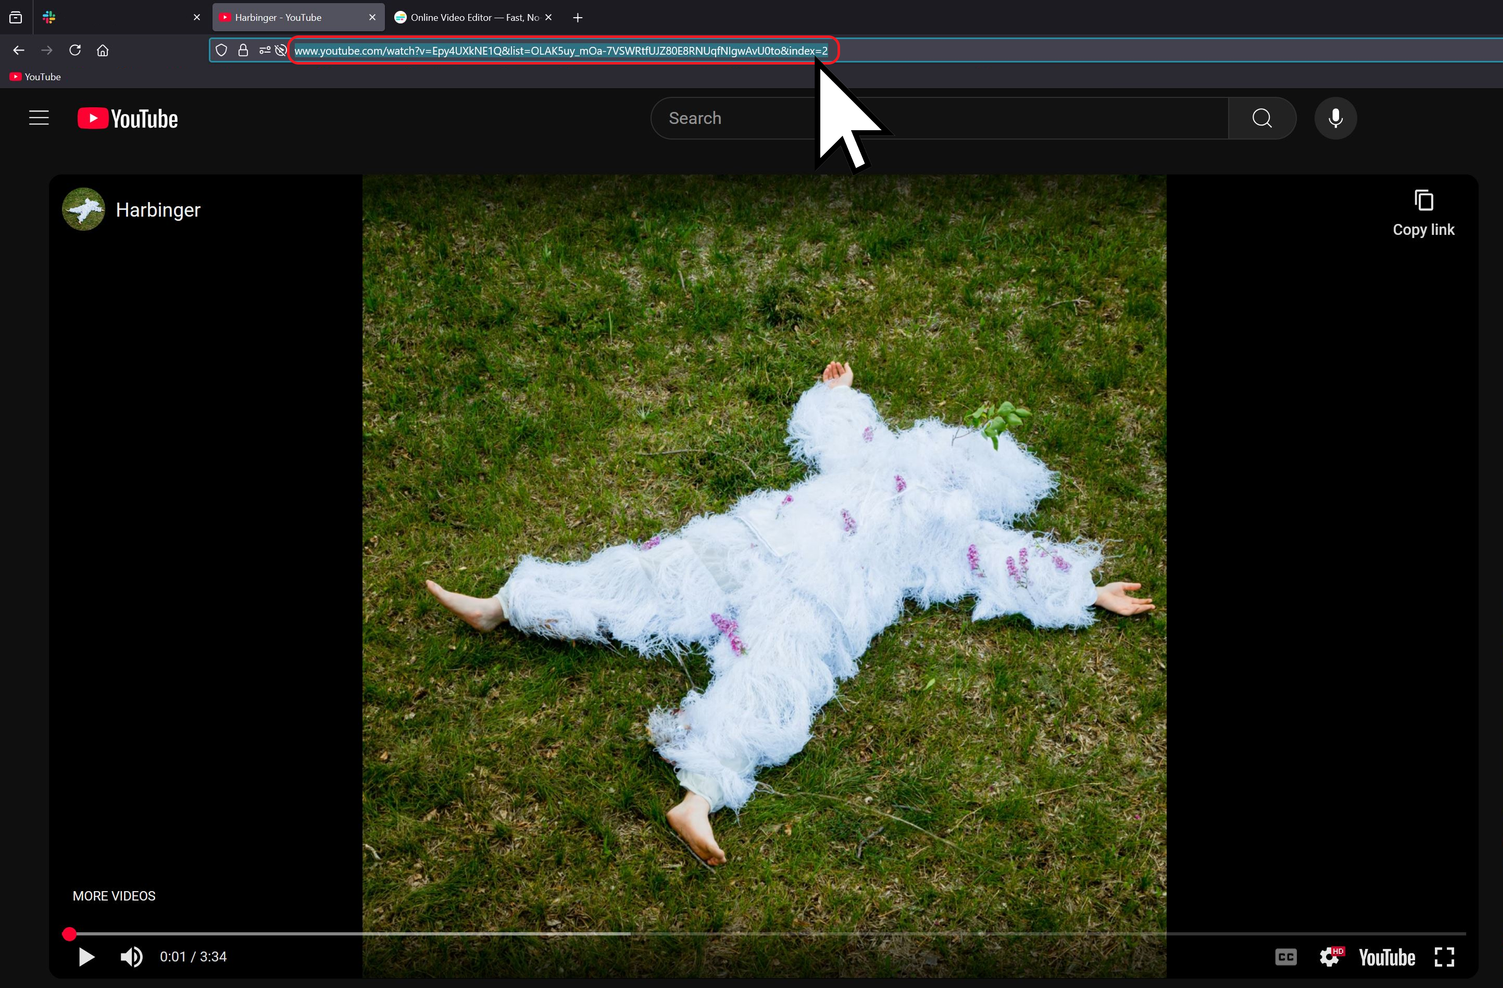Switch to the Harbinger - YouTube tab
This screenshot has height=988, width=1503.
pyautogui.click(x=280, y=17)
